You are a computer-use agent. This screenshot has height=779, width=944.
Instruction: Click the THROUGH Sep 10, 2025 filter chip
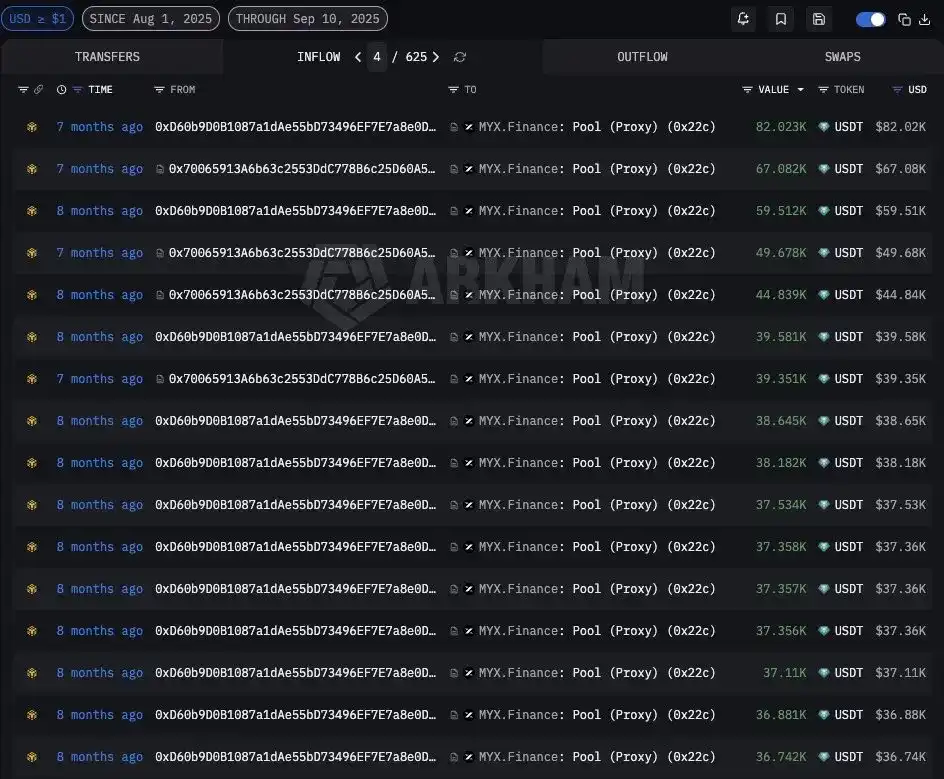coord(308,19)
